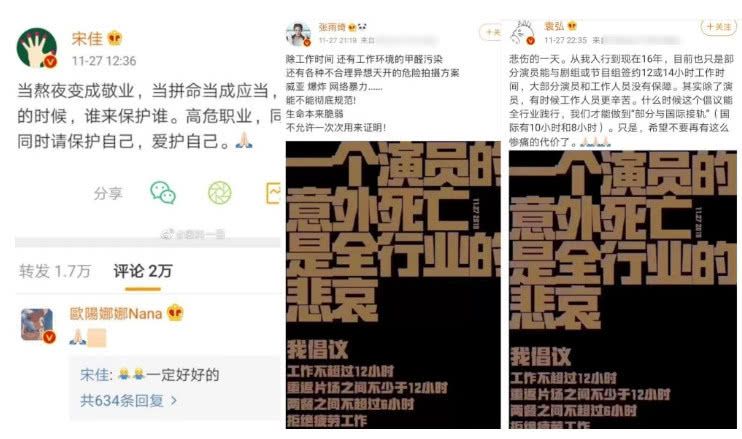This screenshot has width=742, height=439.
Task: Open 张雨绮's profile avatar
Action: (299, 34)
